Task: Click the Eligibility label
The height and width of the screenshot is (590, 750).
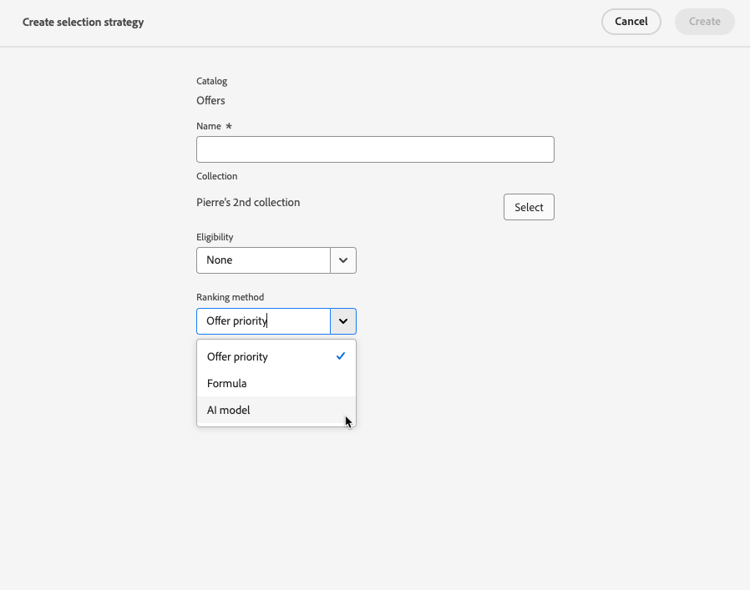Action: (x=215, y=237)
